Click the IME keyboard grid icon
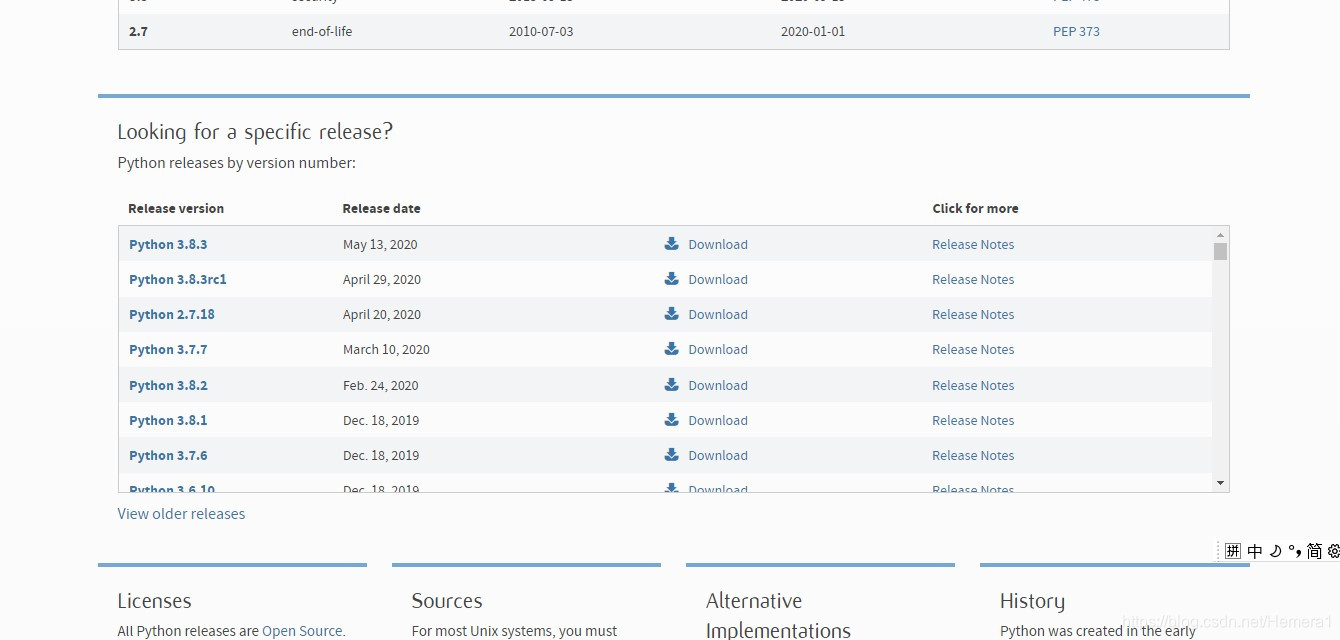The image size is (1340, 640). [x=1233, y=551]
